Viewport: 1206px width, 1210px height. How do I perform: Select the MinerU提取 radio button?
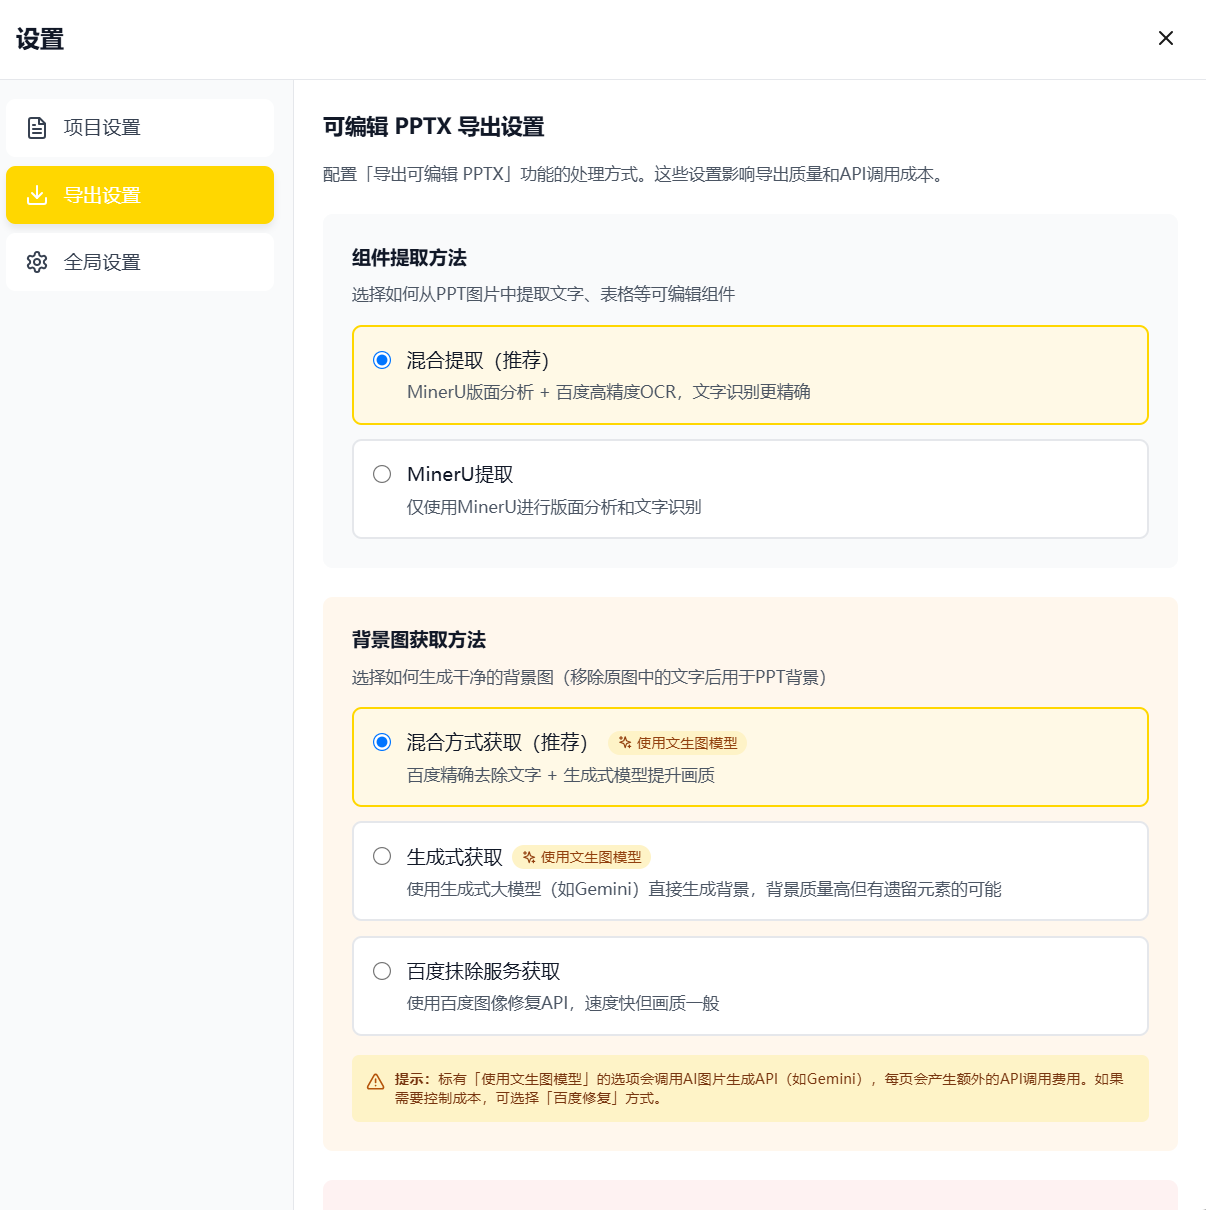(382, 474)
